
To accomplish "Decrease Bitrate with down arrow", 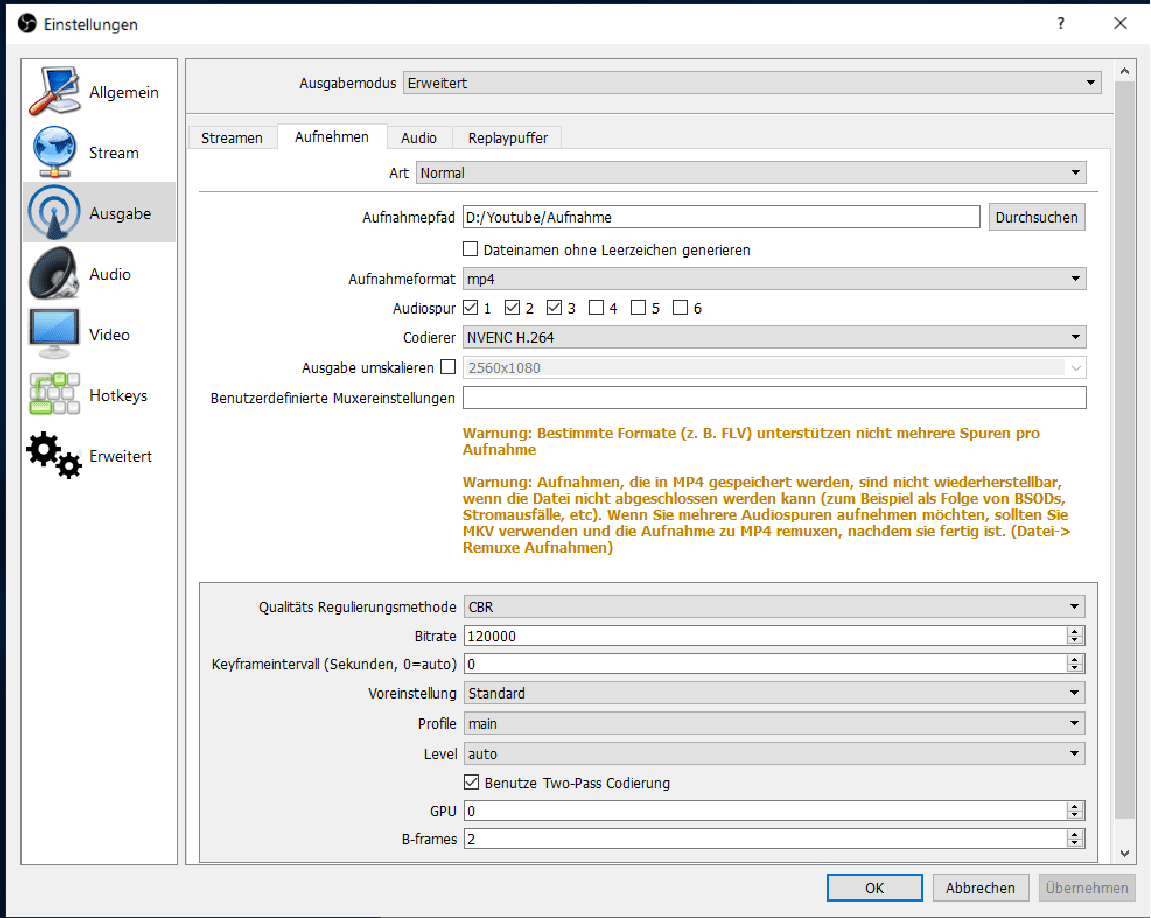I will [1075, 641].
